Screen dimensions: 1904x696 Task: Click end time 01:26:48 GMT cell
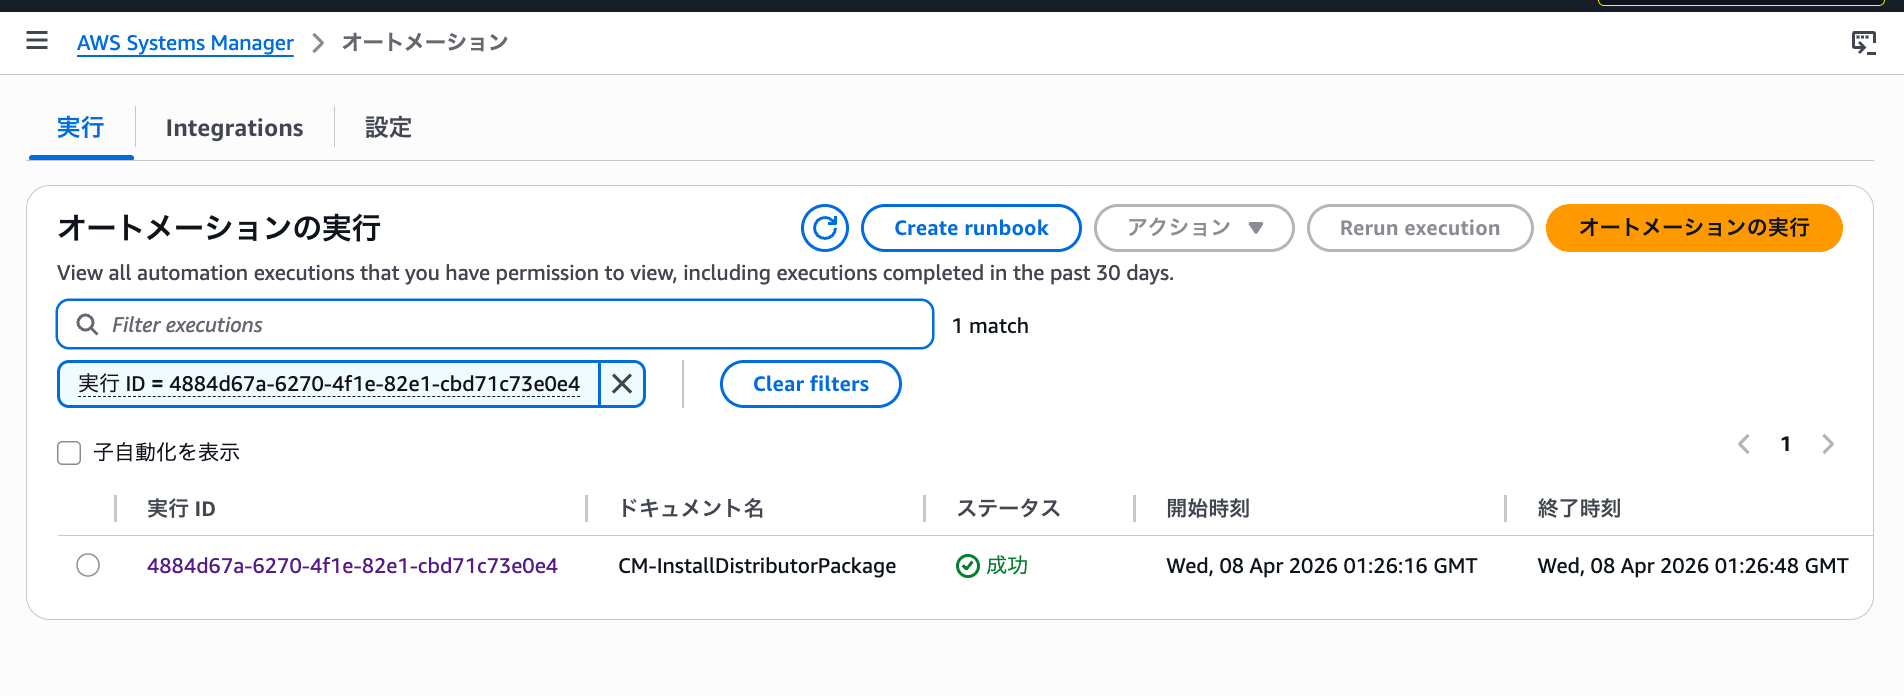(1693, 566)
